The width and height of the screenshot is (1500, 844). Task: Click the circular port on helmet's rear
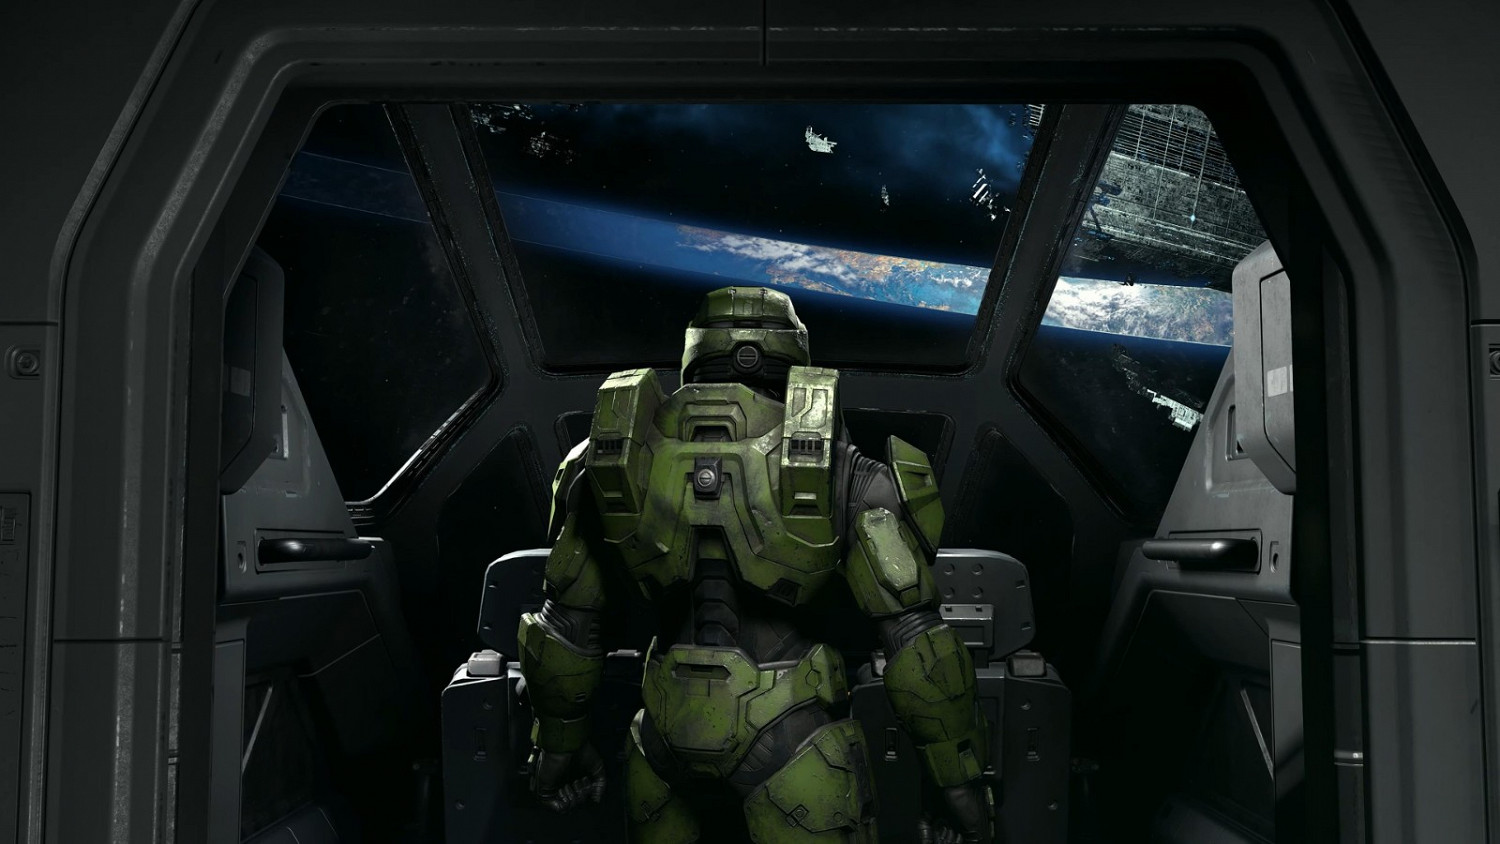746,357
